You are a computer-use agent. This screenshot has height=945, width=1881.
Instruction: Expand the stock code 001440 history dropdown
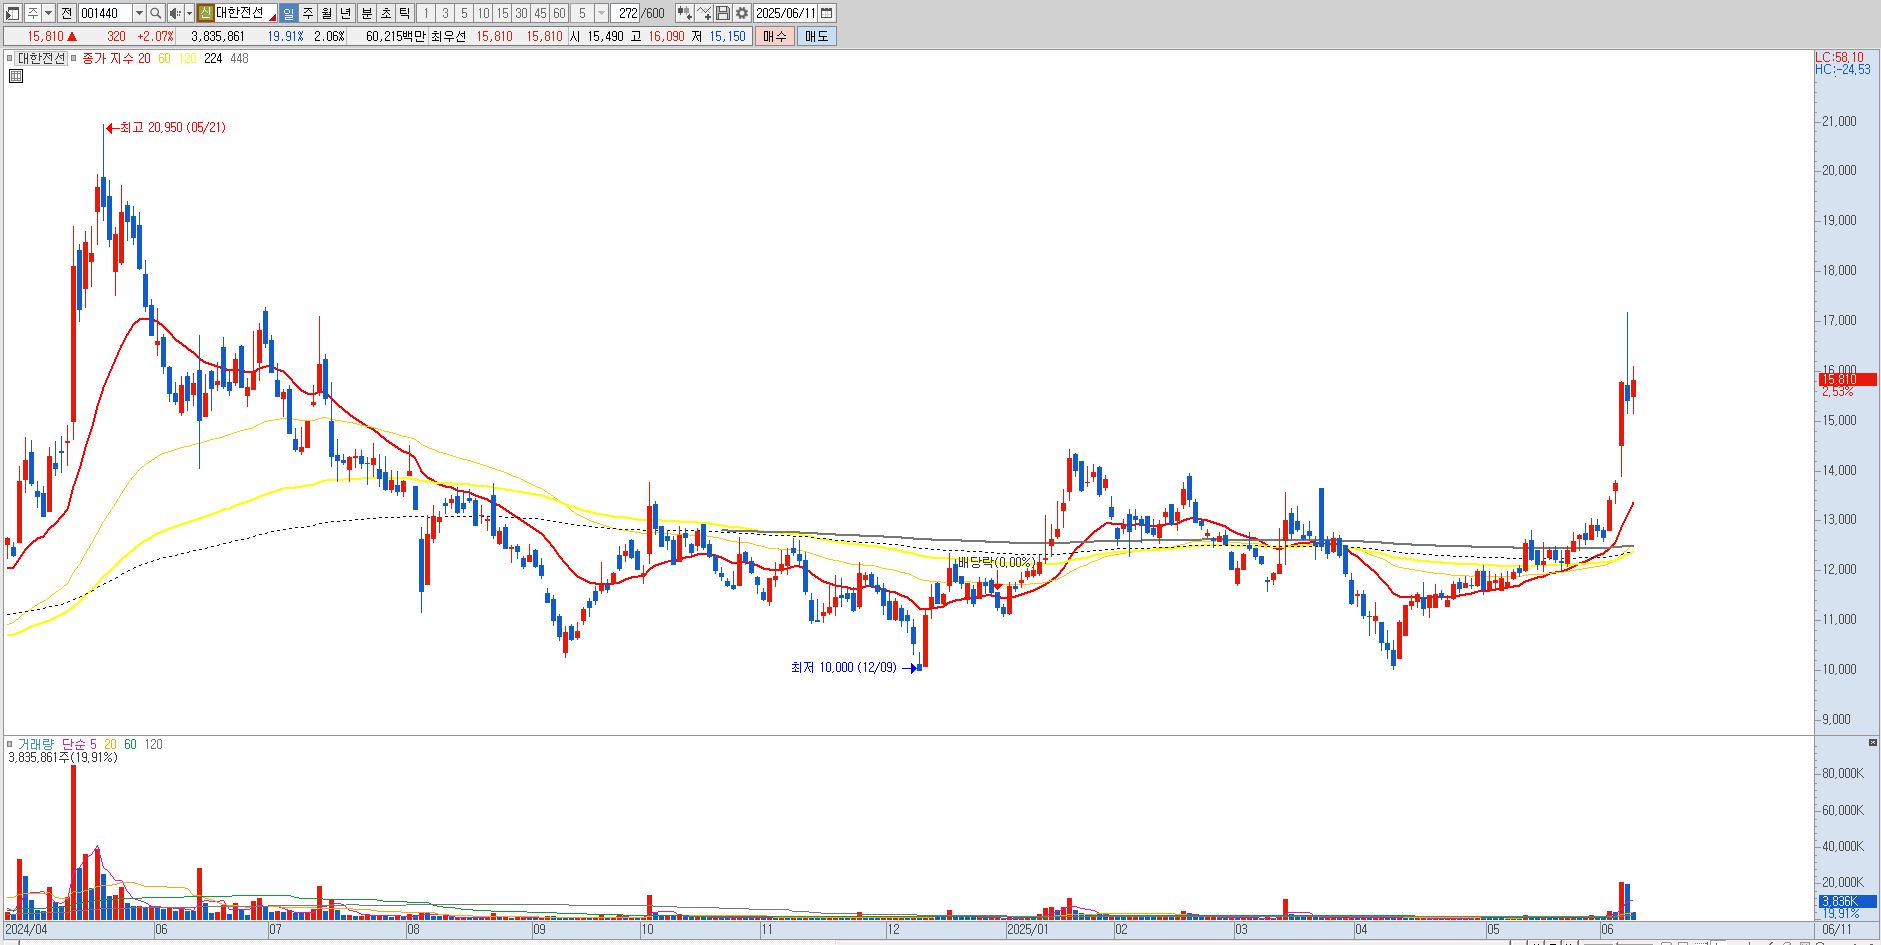tap(139, 13)
